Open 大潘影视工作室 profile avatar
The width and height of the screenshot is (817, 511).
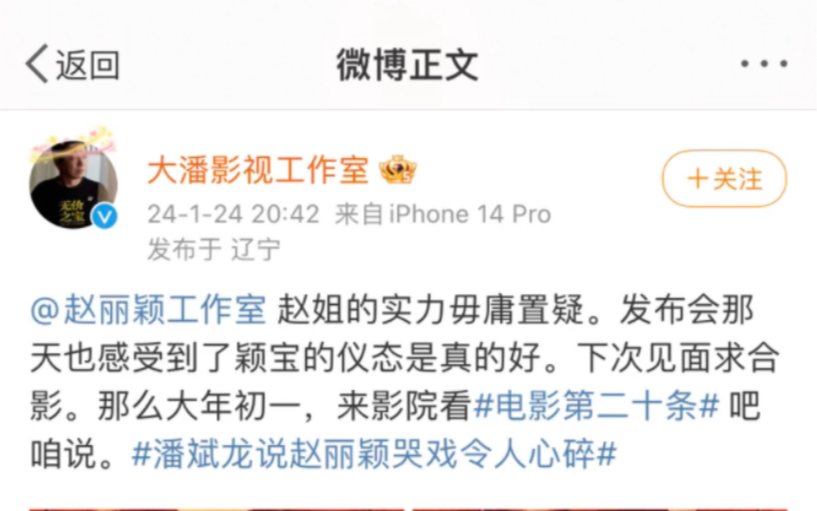click(73, 184)
